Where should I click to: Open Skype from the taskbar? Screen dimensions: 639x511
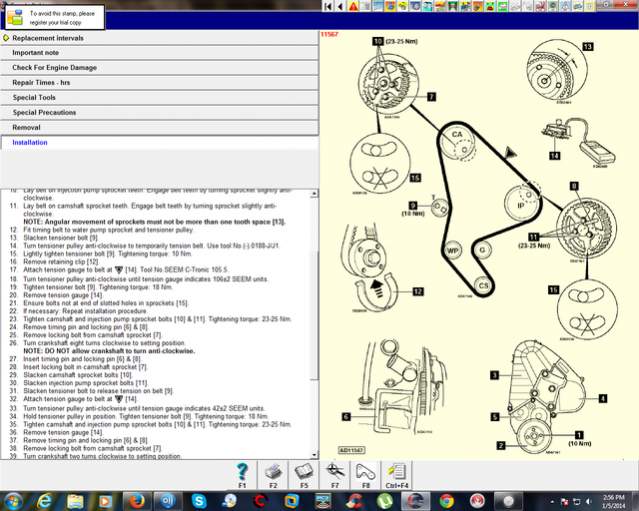pyautogui.click(x=198, y=501)
